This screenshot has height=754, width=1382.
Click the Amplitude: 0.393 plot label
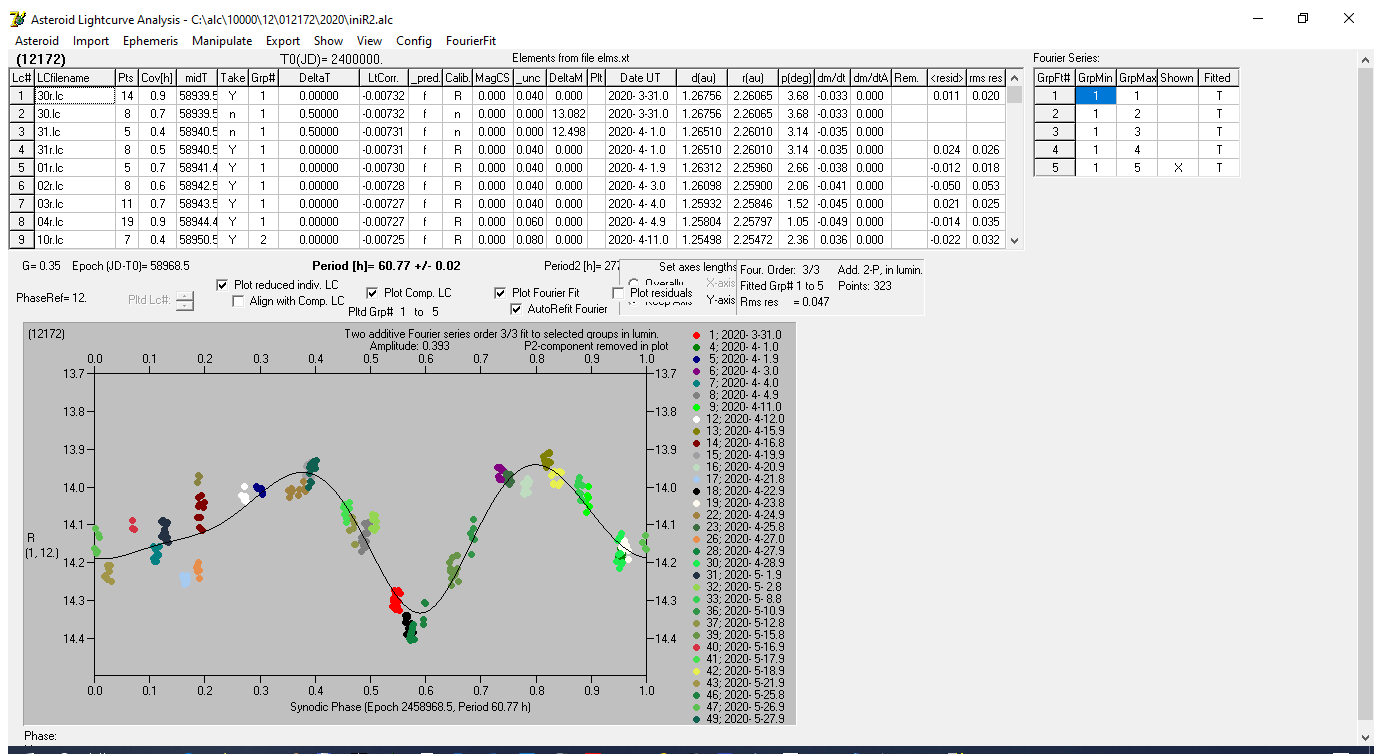pyautogui.click(x=408, y=345)
